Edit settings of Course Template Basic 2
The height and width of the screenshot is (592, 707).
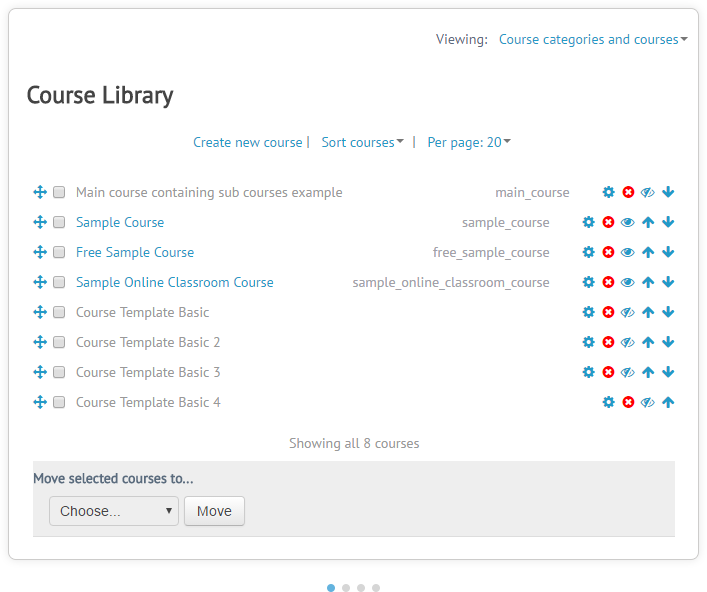588,342
